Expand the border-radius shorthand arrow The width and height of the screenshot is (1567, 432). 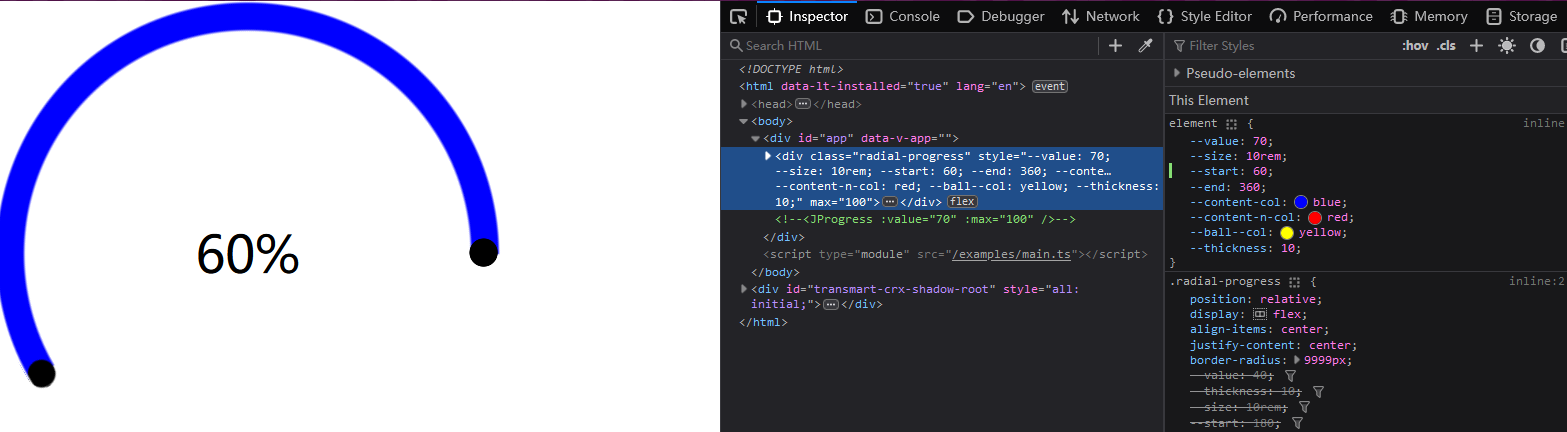1297,360
